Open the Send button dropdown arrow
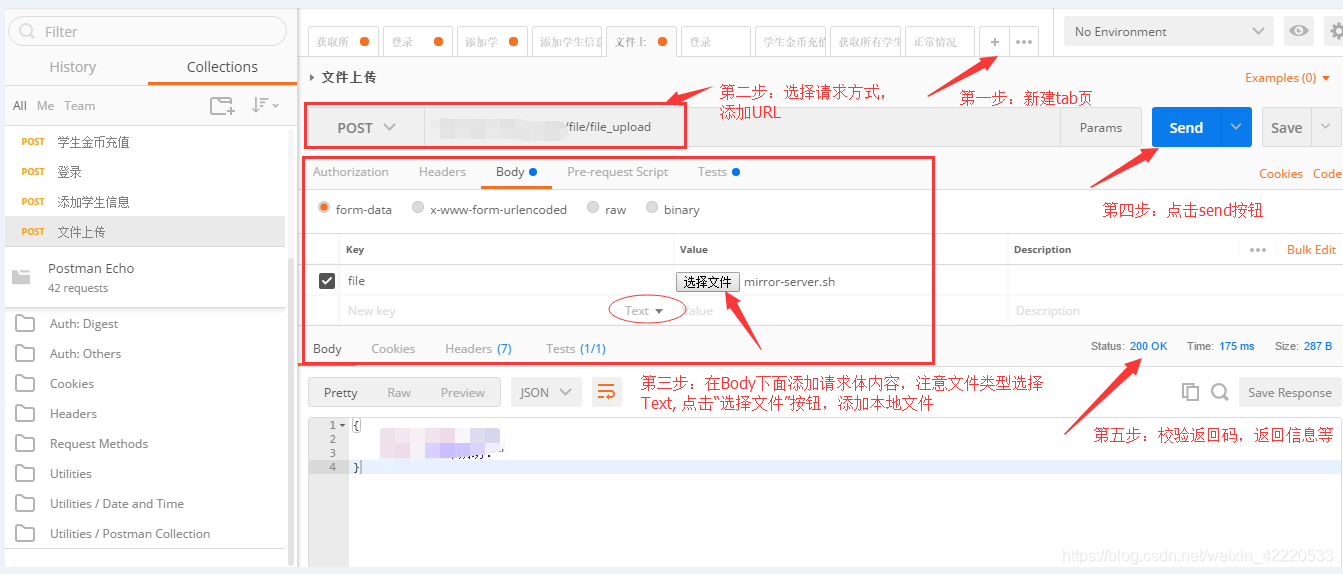 point(1236,127)
